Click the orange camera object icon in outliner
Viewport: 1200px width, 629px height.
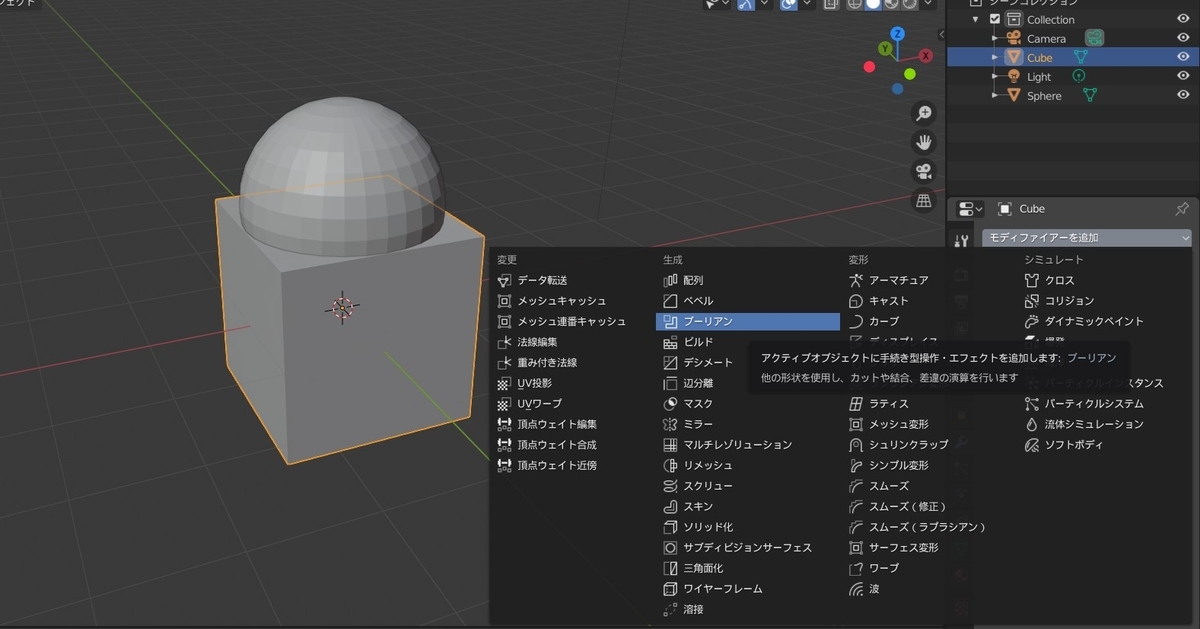pos(1013,38)
